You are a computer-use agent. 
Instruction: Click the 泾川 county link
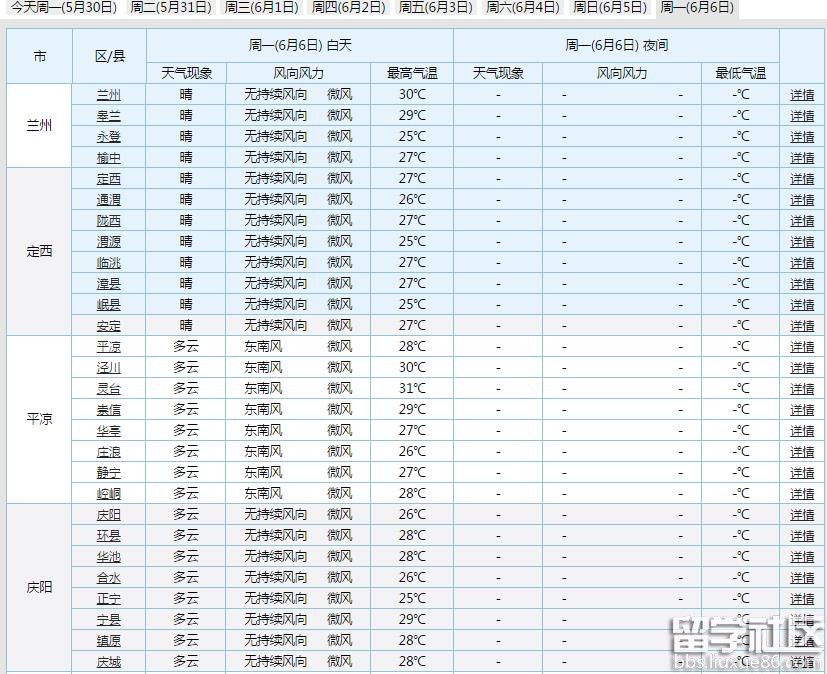point(109,368)
